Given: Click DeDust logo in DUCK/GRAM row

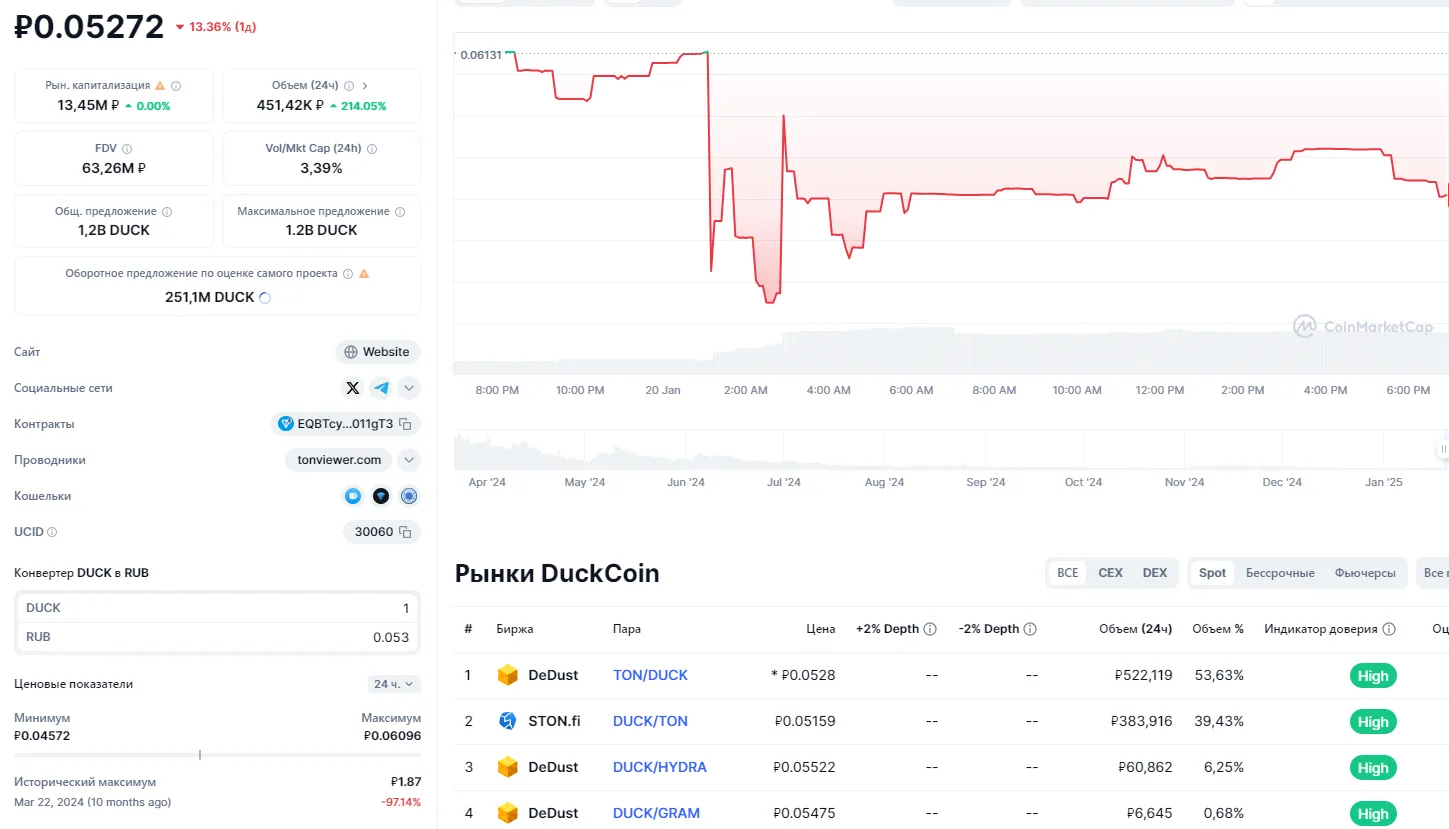Looking at the screenshot, I should (508, 813).
